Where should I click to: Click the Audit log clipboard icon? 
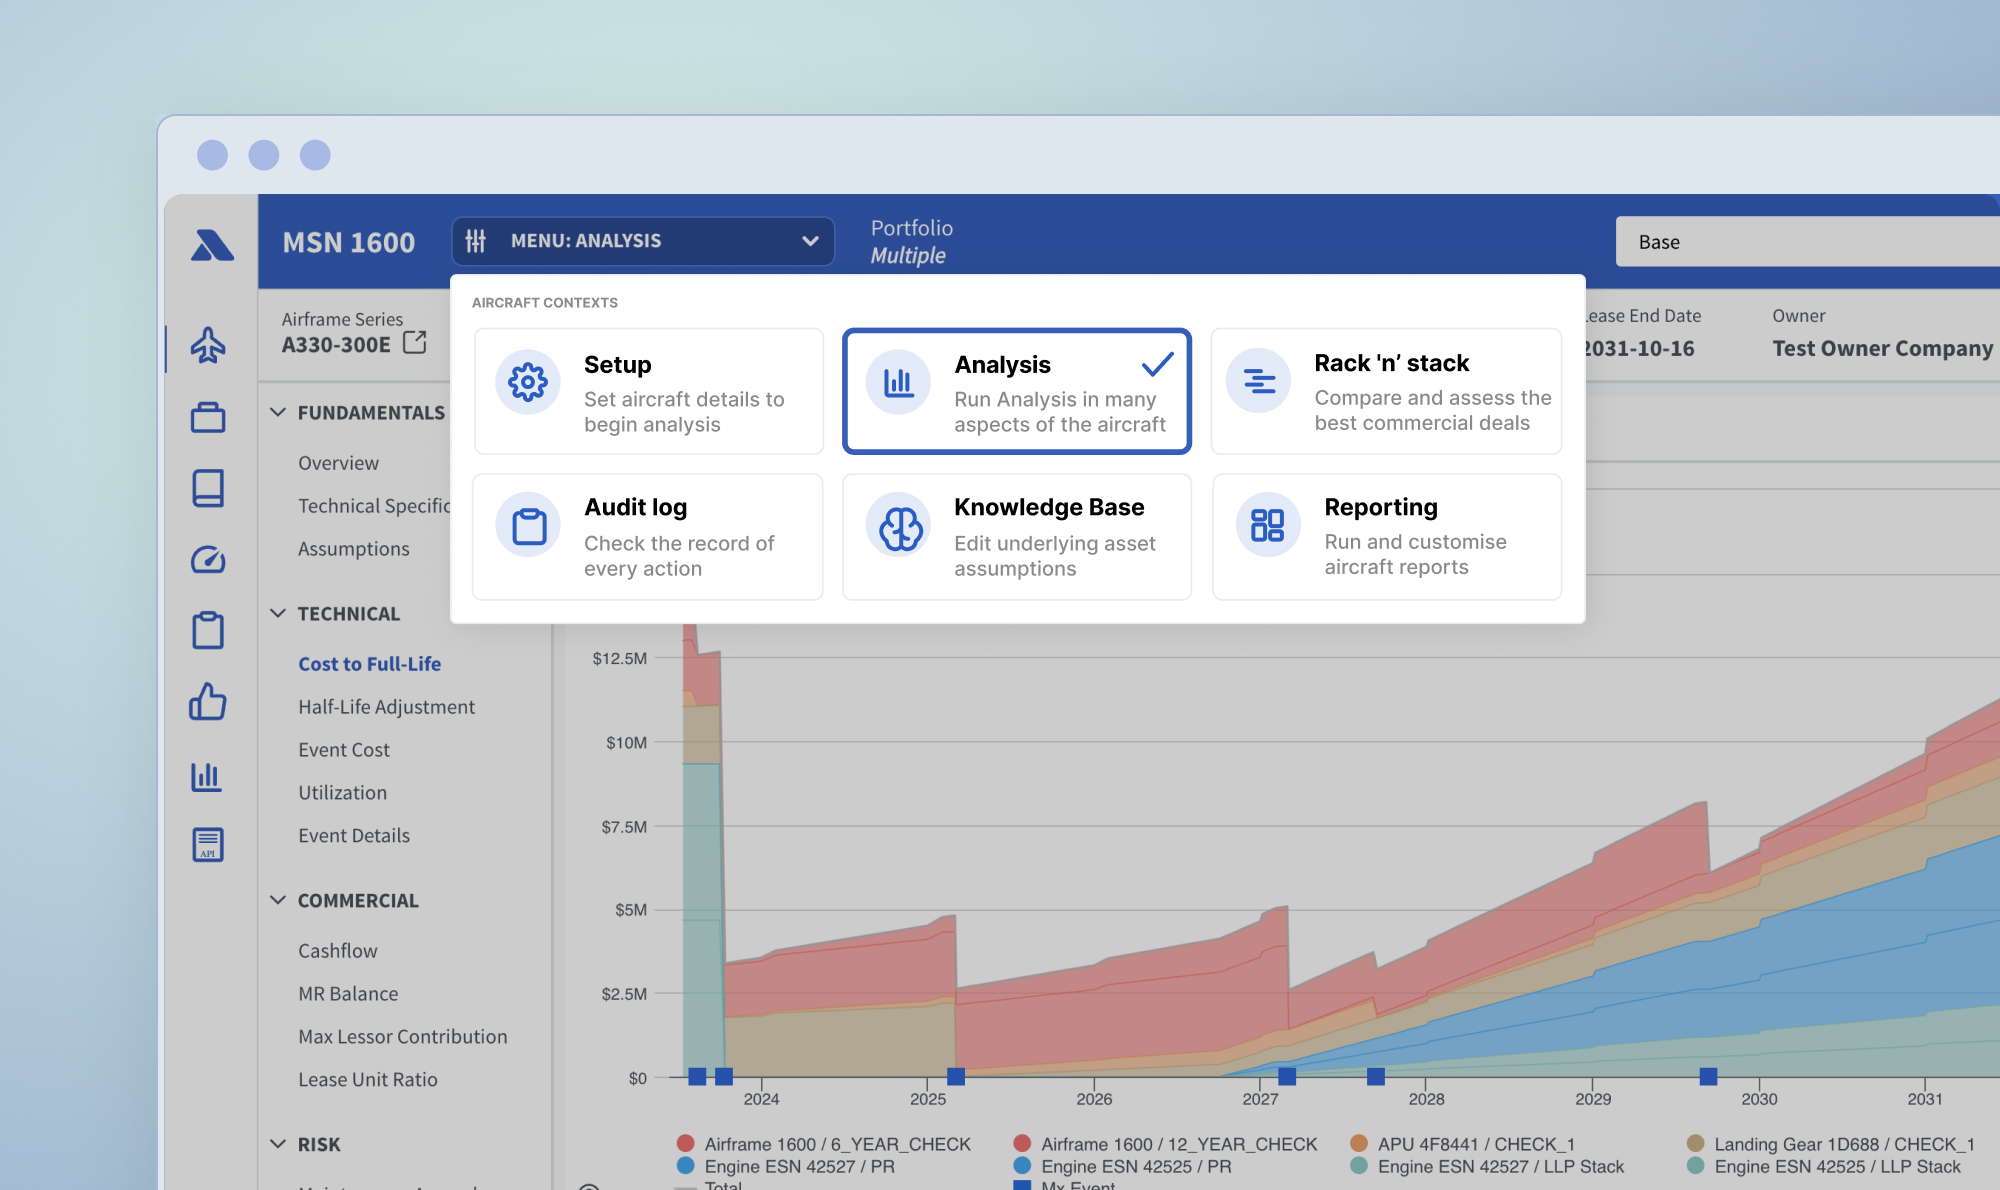pyautogui.click(x=529, y=525)
